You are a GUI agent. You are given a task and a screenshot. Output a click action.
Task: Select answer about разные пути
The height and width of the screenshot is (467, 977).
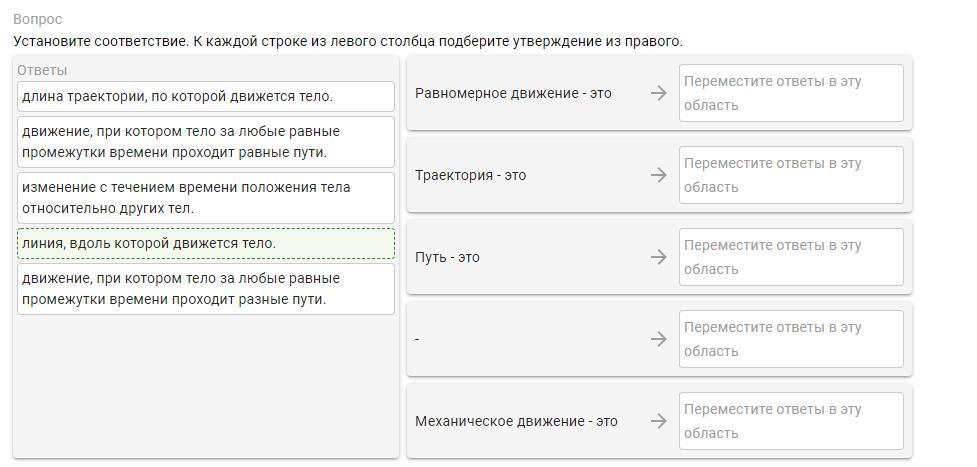tap(206, 289)
